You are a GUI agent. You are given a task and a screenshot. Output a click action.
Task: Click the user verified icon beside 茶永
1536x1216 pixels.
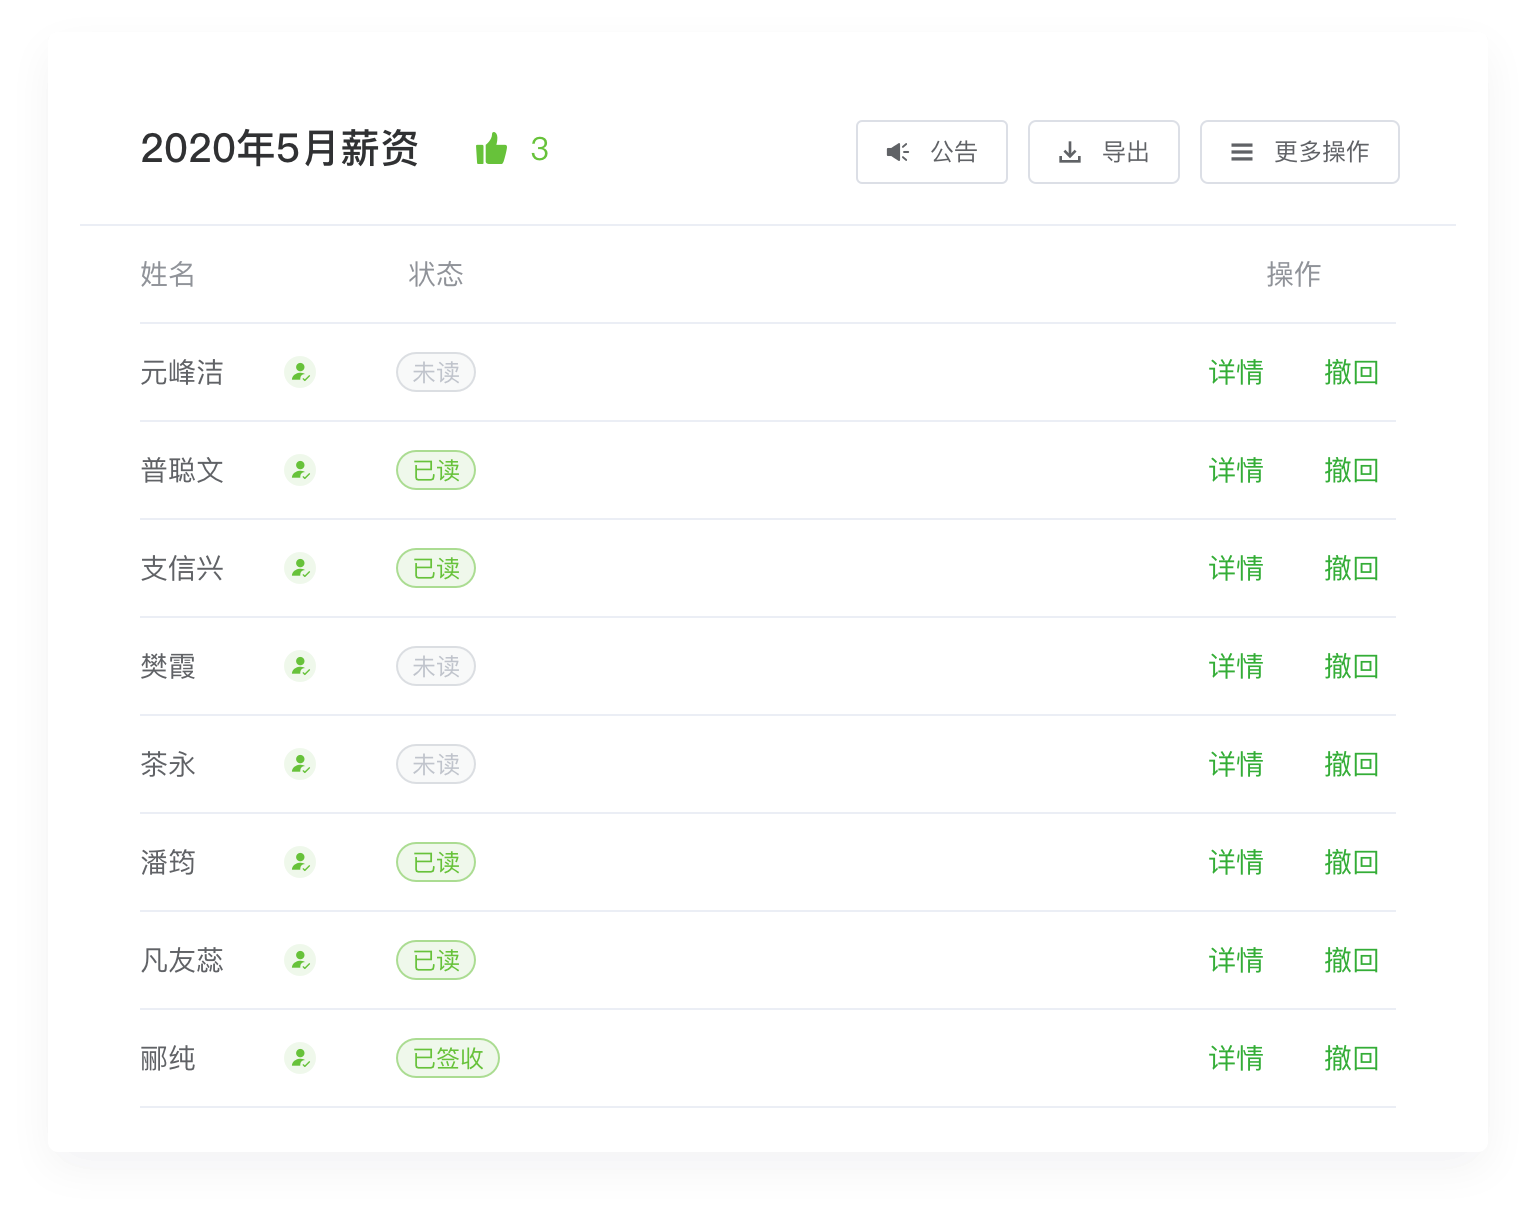(x=299, y=764)
